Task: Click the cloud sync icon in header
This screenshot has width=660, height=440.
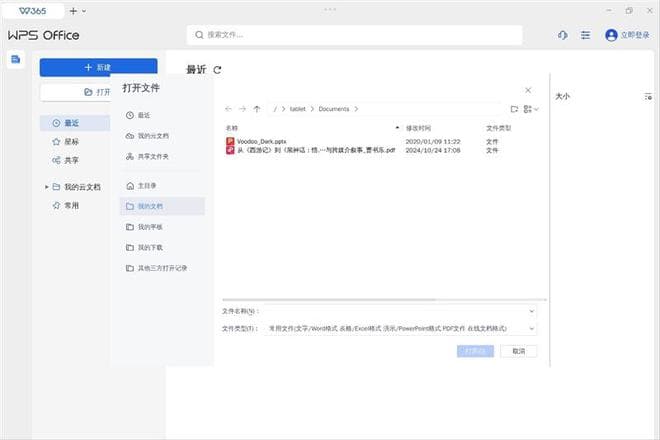Action: click(x=563, y=35)
